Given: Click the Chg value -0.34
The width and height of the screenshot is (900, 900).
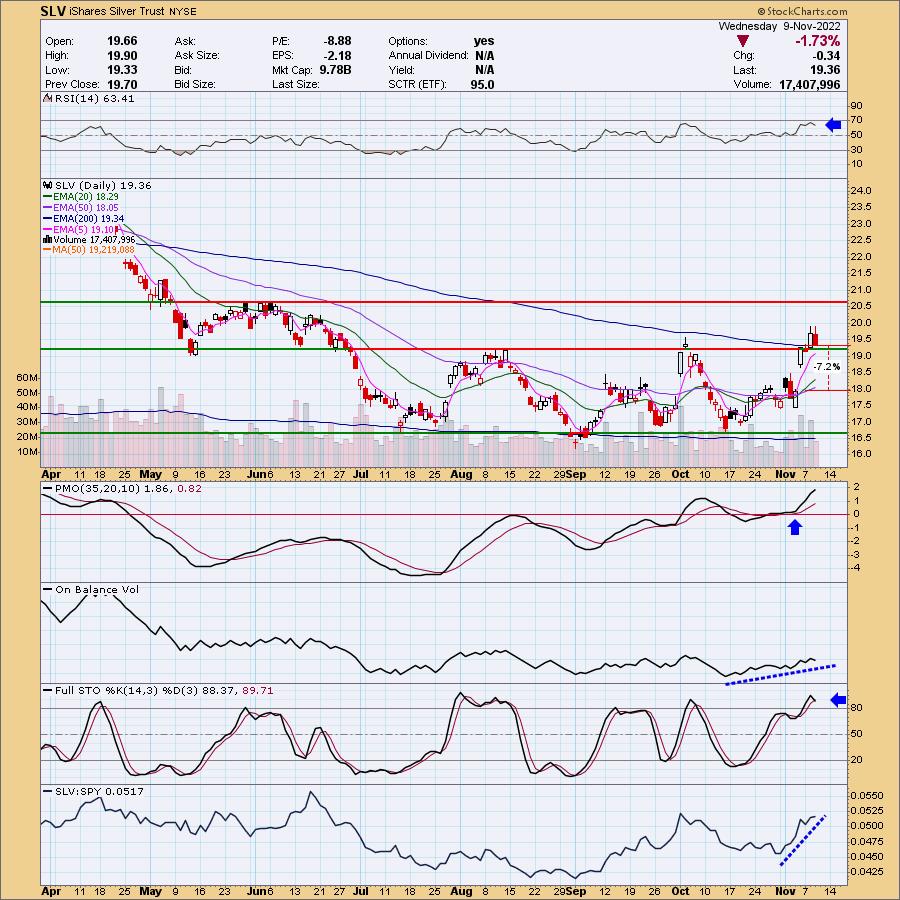Looking at the screenshot, I should (826, 56).
